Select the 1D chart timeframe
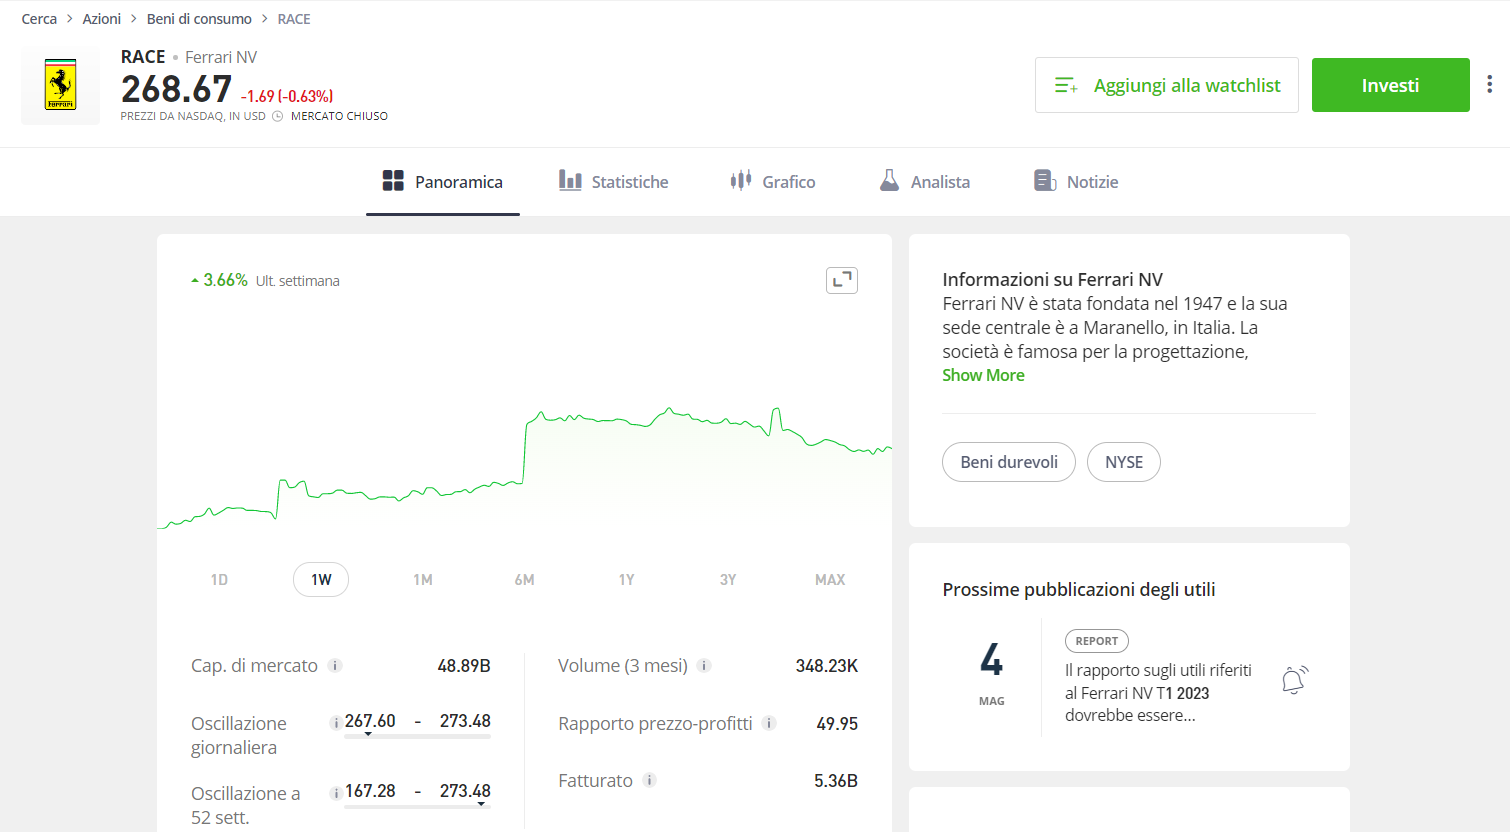Viewport: 1510px width, 832px height. coord(219,580)
